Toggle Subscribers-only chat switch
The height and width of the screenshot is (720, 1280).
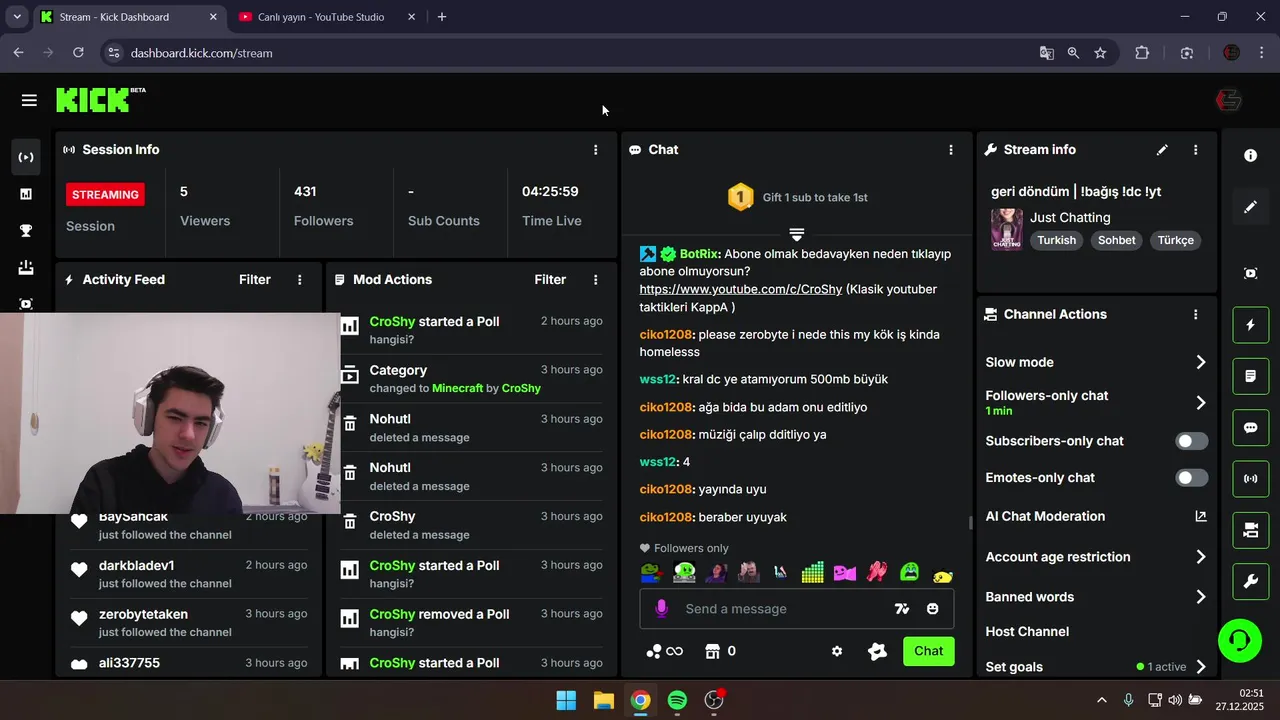pos(1191,441)
